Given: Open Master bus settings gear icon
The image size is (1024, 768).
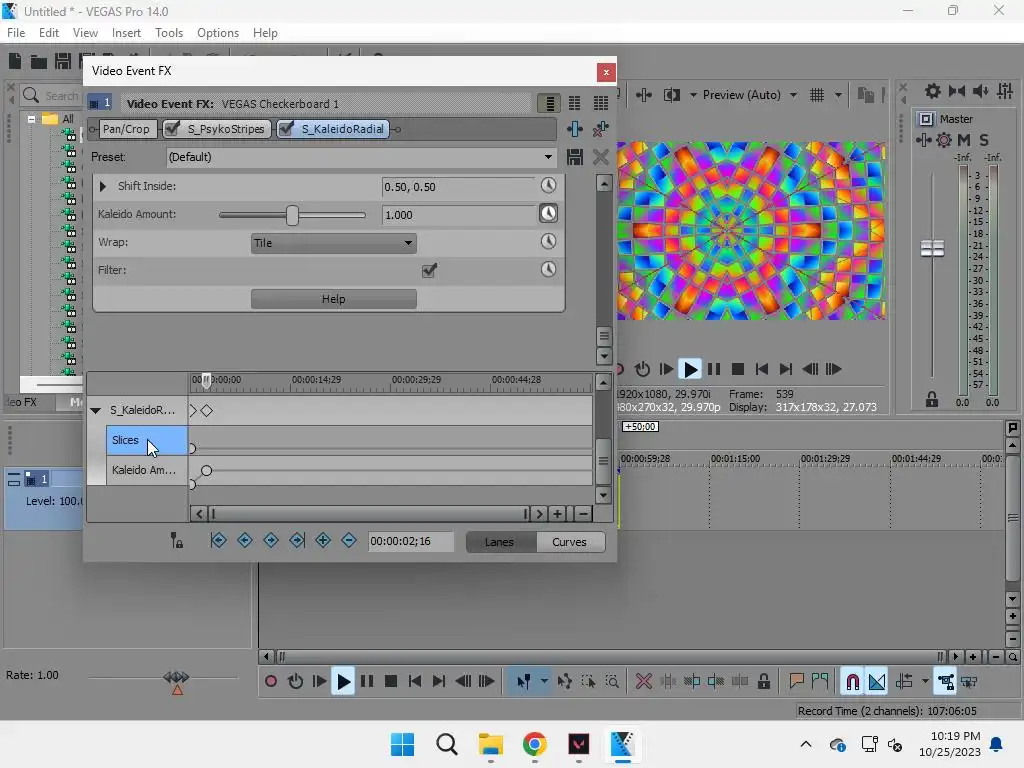Looking at the screenshot, I should coord(944,140).
